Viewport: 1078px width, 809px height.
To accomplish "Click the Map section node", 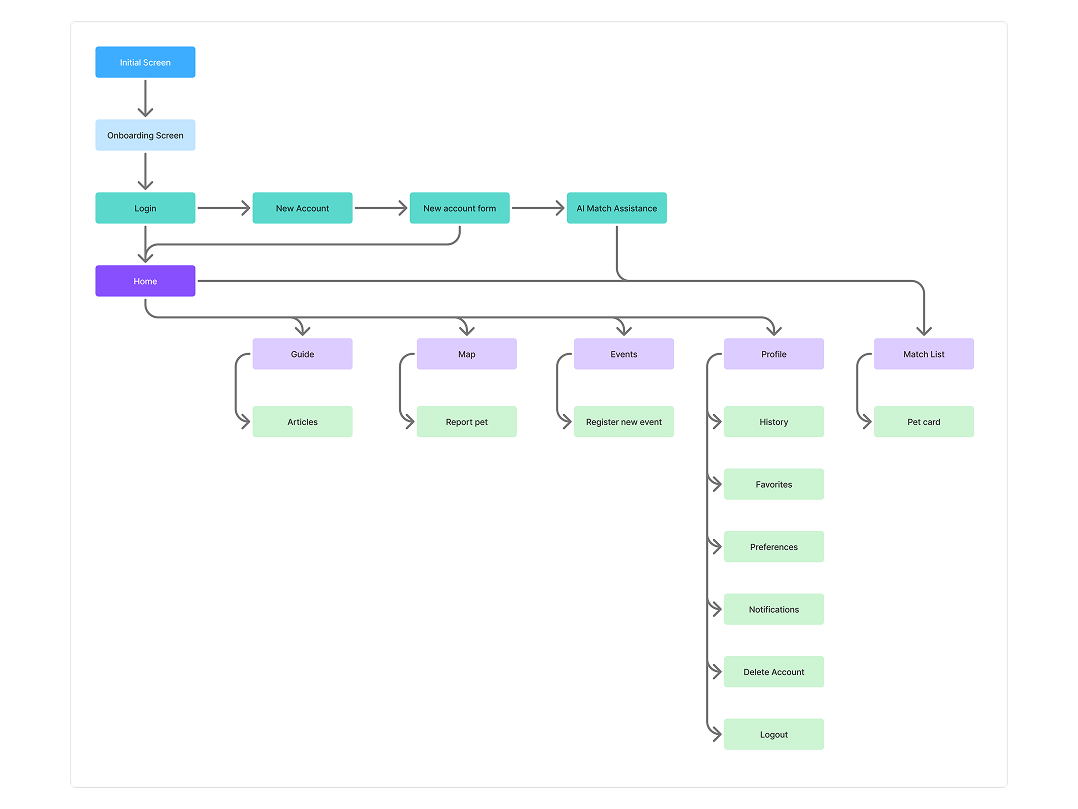I will pyautogui.click(x=466, y=354).
